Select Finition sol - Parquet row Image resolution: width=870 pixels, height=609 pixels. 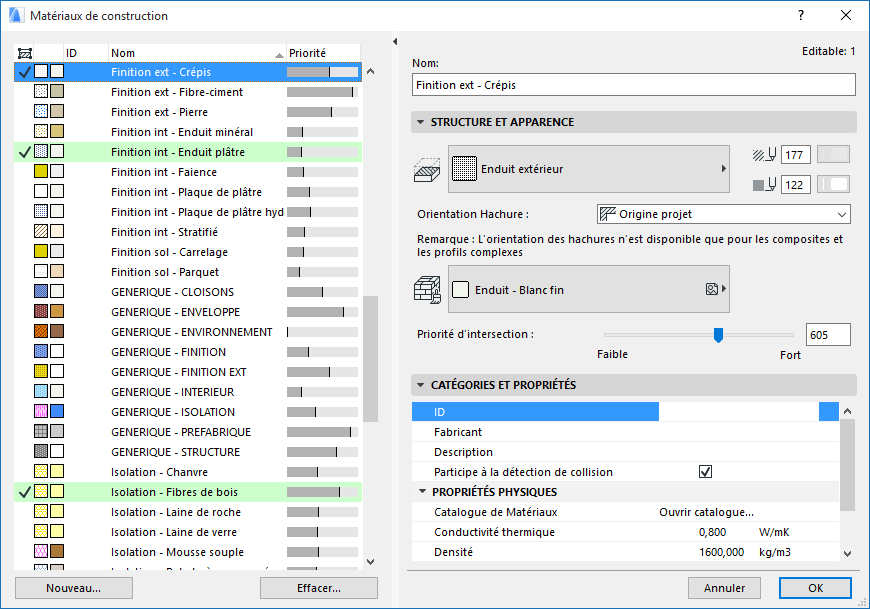click(x=188, y=272)
